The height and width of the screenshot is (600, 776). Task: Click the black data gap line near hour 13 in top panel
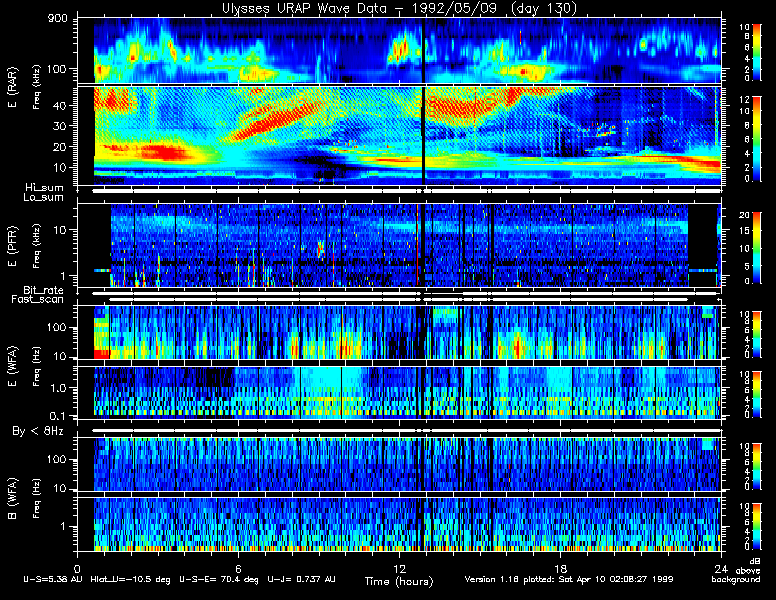(x=423, y=50)
